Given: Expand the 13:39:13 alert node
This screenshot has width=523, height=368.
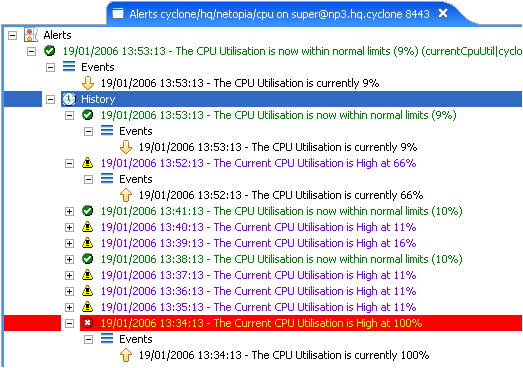Looking at the screenshot, I should tap(69, 244).
